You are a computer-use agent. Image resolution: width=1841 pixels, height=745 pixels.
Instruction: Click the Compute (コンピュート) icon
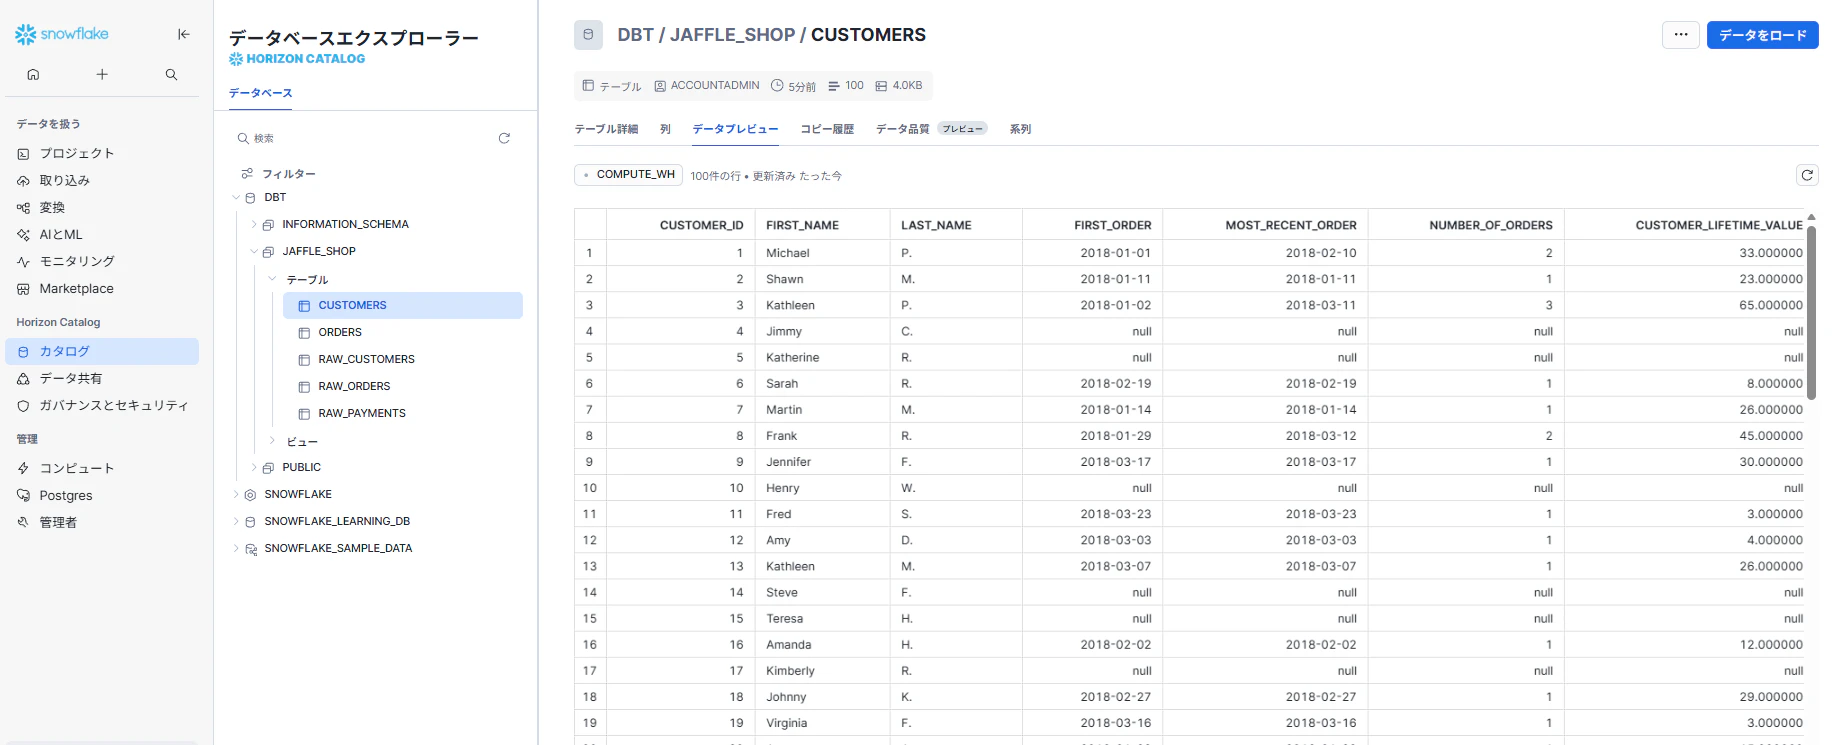[x=23, y=468]
